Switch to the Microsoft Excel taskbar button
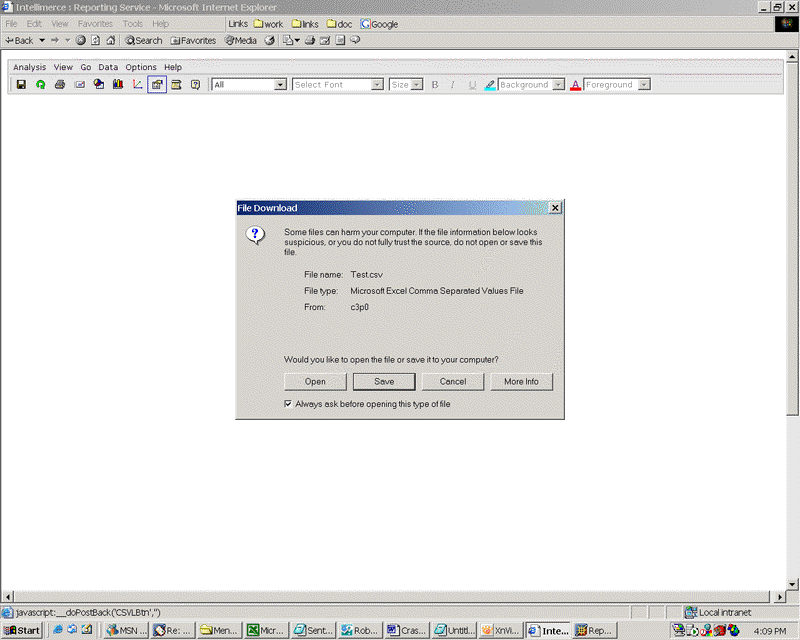Viewport: 800px width, 640px height. 267,630
